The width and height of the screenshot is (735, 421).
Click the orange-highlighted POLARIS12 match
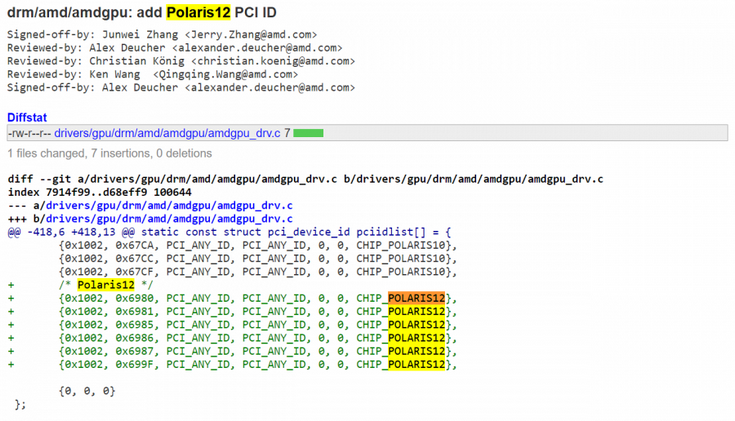(416, 298)
